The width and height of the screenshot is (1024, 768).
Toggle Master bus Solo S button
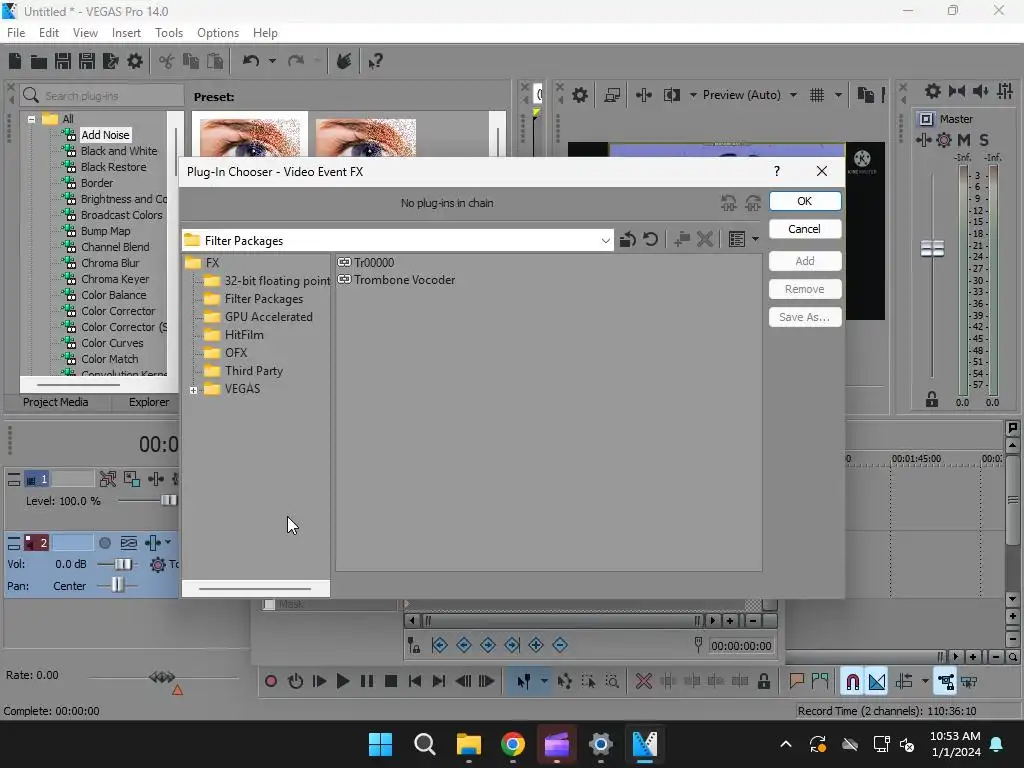984,140
